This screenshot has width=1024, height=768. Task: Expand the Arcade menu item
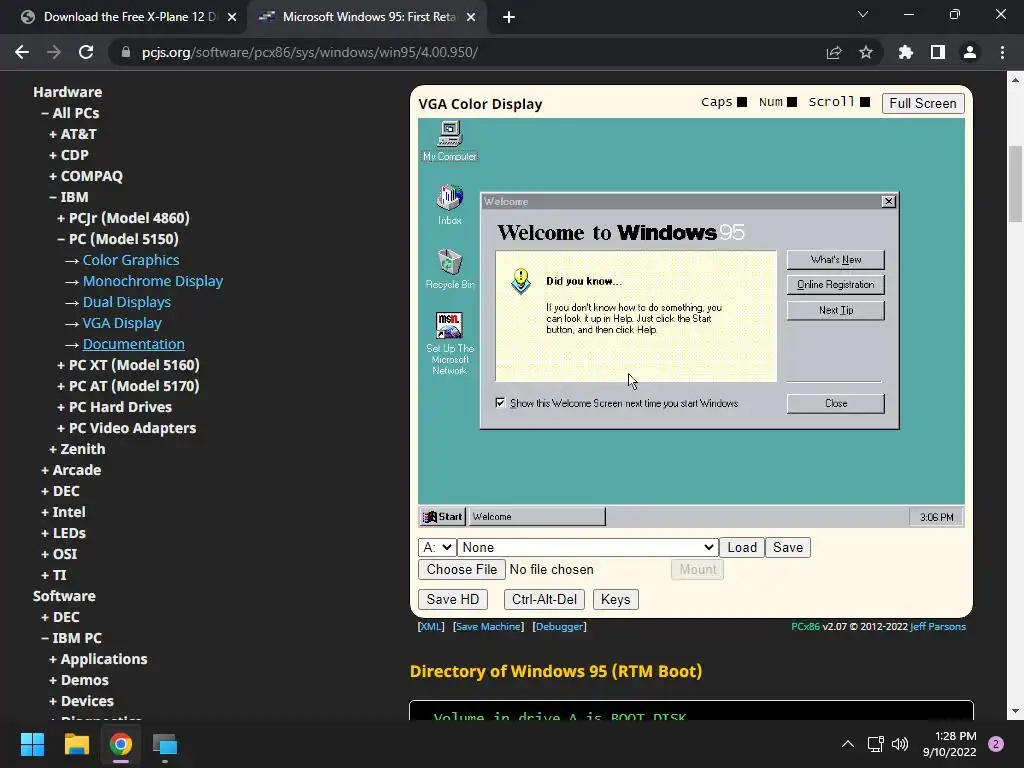pyautogui.click(x=71, y=470)
